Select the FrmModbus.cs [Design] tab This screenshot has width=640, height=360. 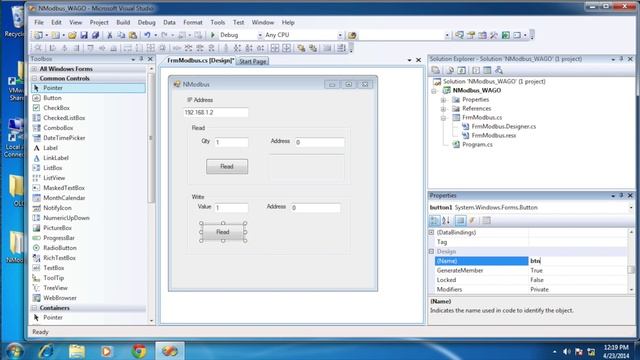[x=200, y=60]
